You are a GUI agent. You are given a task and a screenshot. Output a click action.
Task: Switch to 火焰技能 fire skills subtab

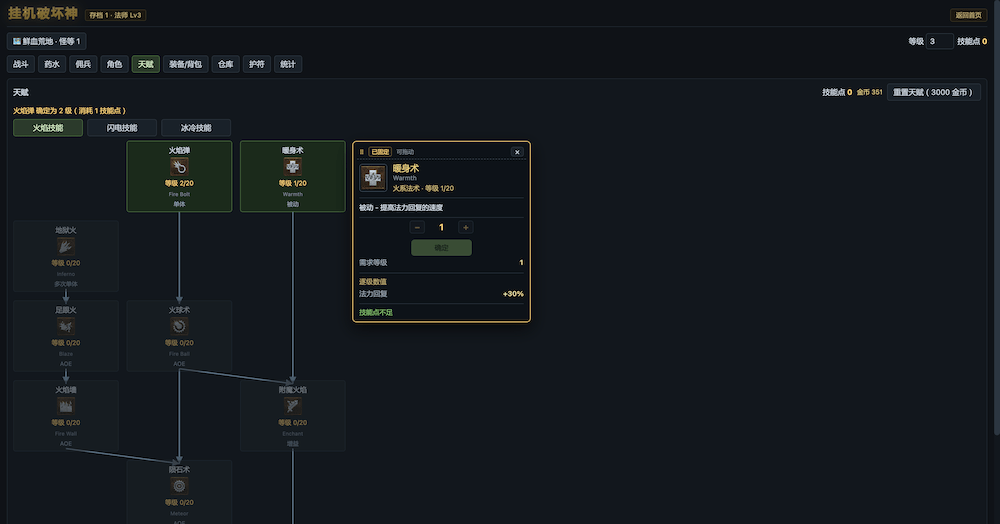48,127
